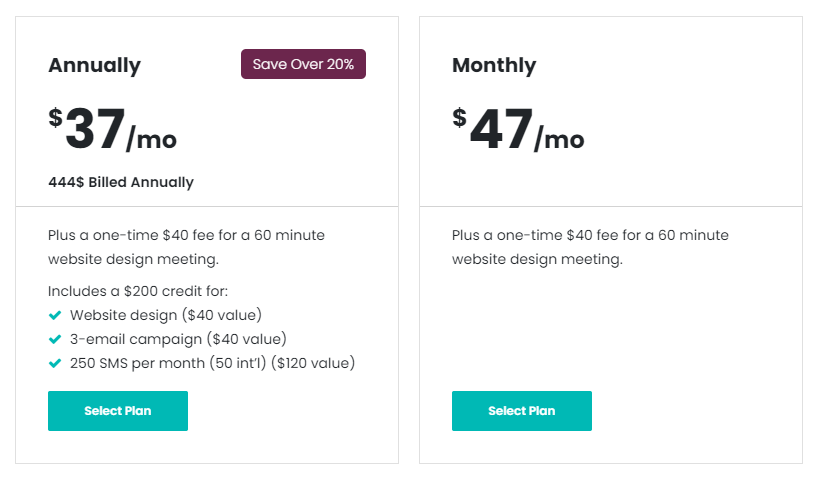This screenshot has height=482, width=822.
Task: Click the Save Over 20% badge
Action: click(x=304, y=64)
